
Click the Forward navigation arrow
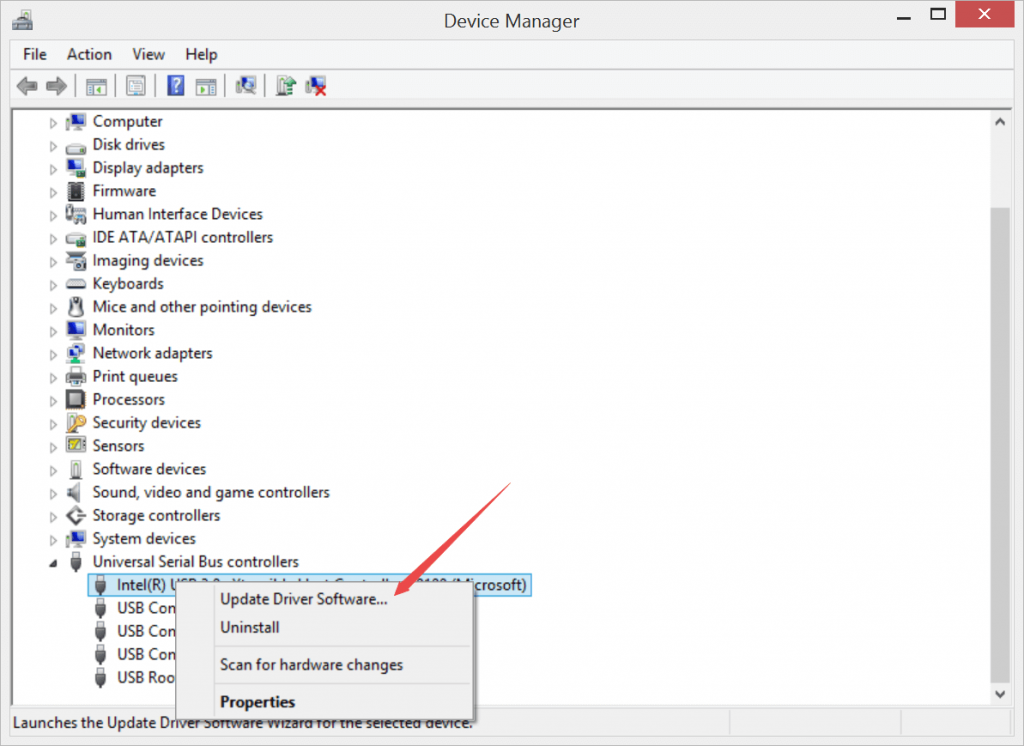click(x=57, y=85)
